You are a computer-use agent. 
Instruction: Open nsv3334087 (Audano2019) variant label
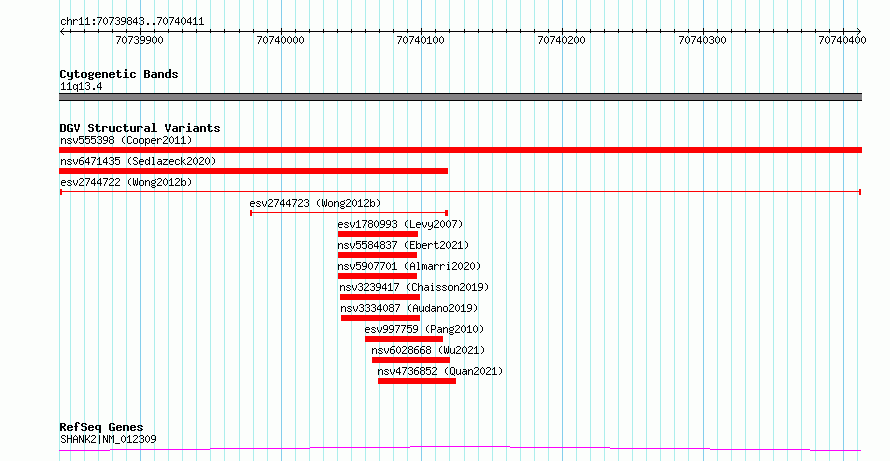(409, 308)
